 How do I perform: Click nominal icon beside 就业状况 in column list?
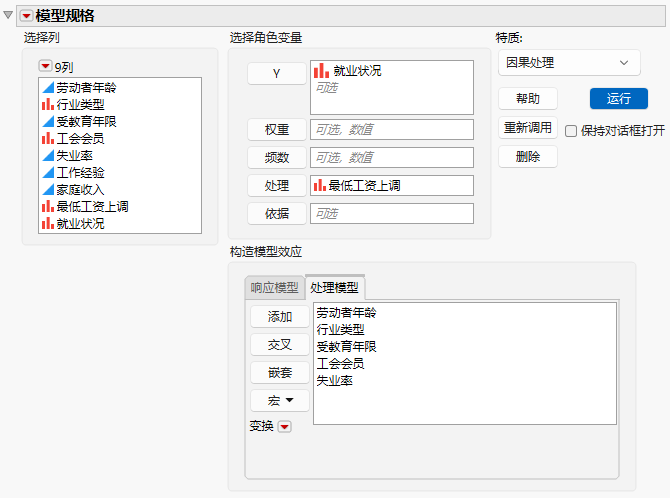48,224
